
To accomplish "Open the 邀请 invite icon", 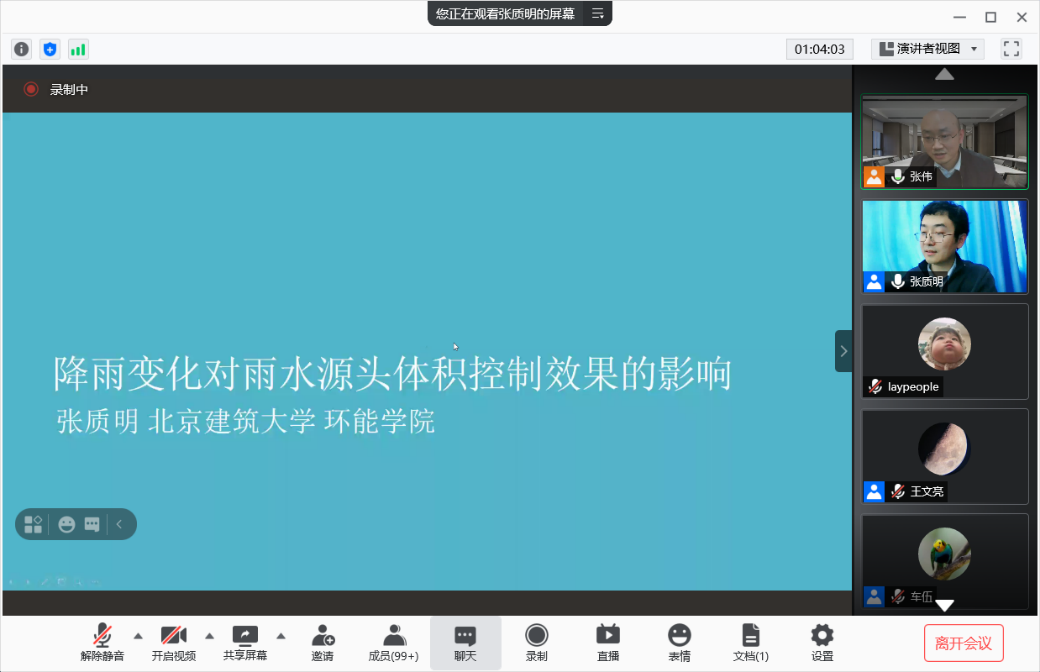I will point(322,641).
